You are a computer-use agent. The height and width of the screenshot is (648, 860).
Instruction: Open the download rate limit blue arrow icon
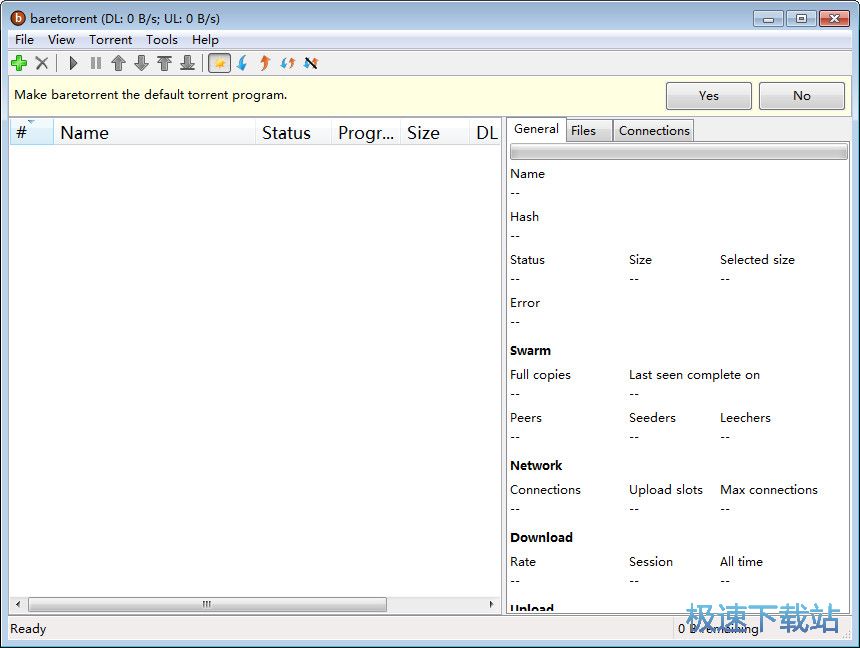[x=241, y=63]
